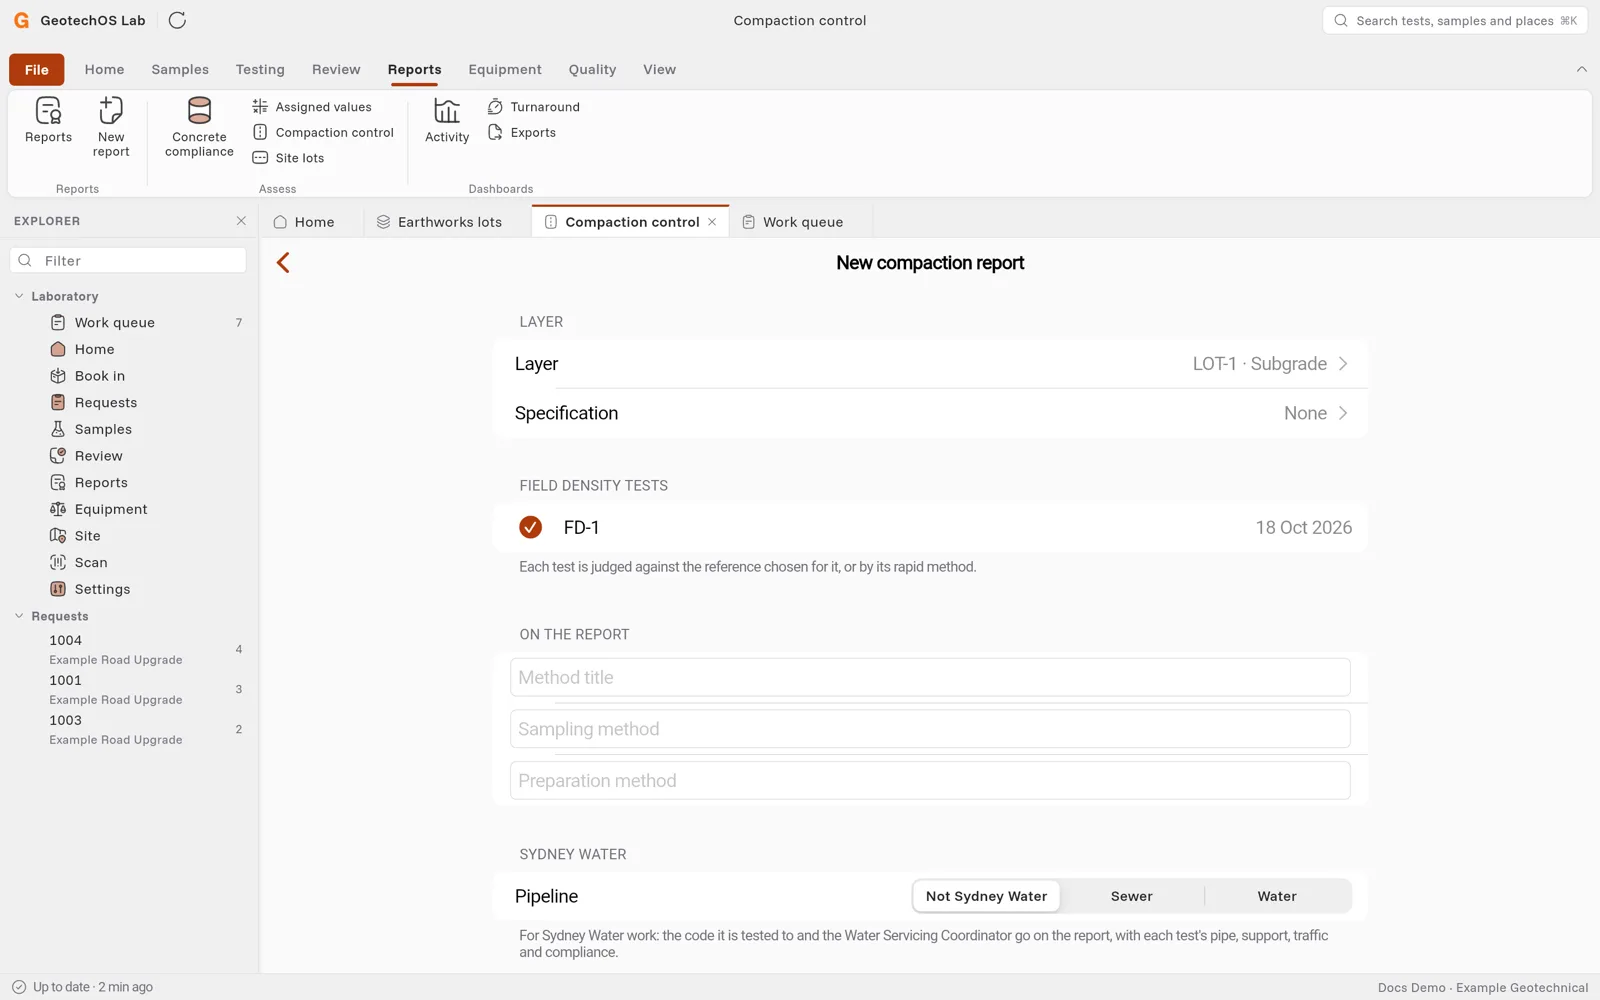Close the Explorer panel
This screenshot has height=1000, width=1600.
pyautogui.click(x=241, y=221)
